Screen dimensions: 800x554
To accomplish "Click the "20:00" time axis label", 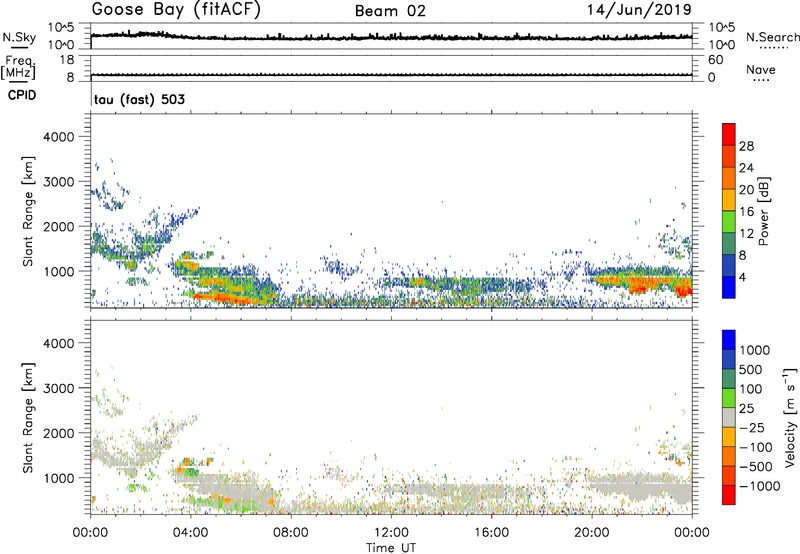I will click(x=591, y=533).
